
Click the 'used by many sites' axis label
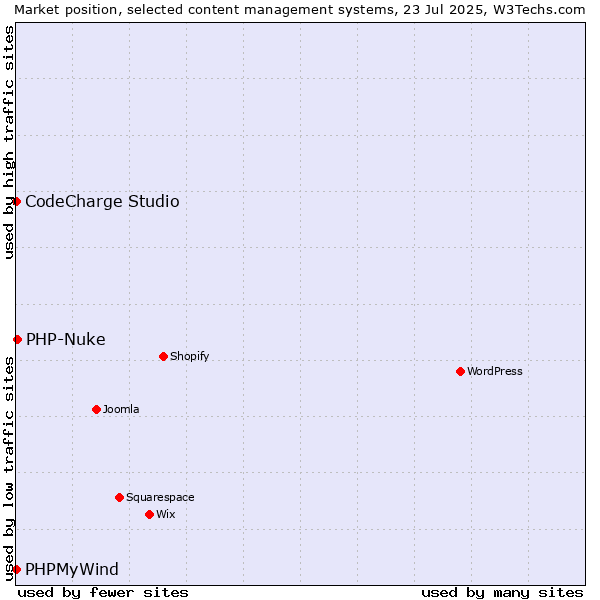tap(502, 593)
